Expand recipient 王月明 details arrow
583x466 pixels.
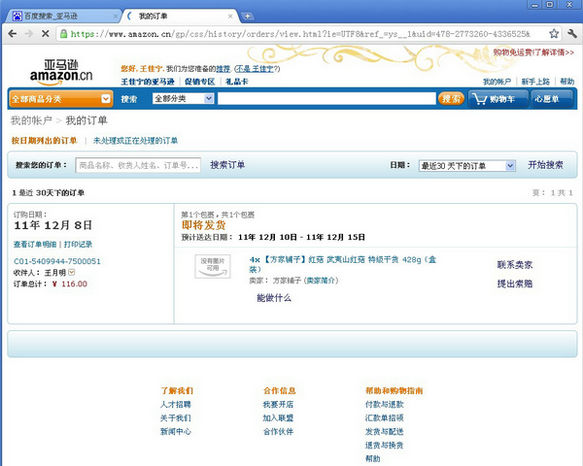[x=72, y=272]
